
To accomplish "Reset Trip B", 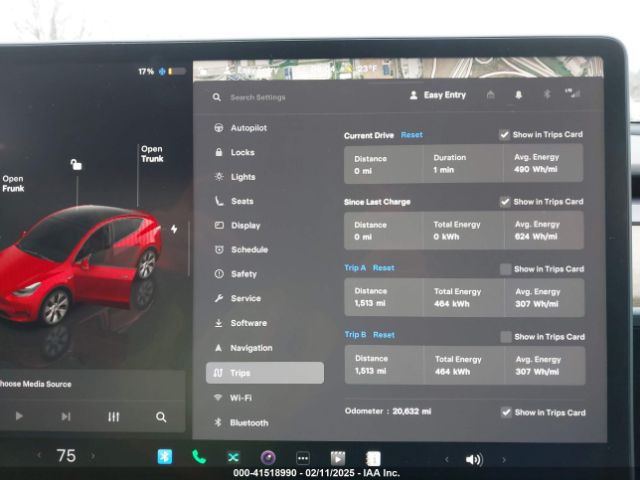I will pyautogui.click(x=384, y=335).
